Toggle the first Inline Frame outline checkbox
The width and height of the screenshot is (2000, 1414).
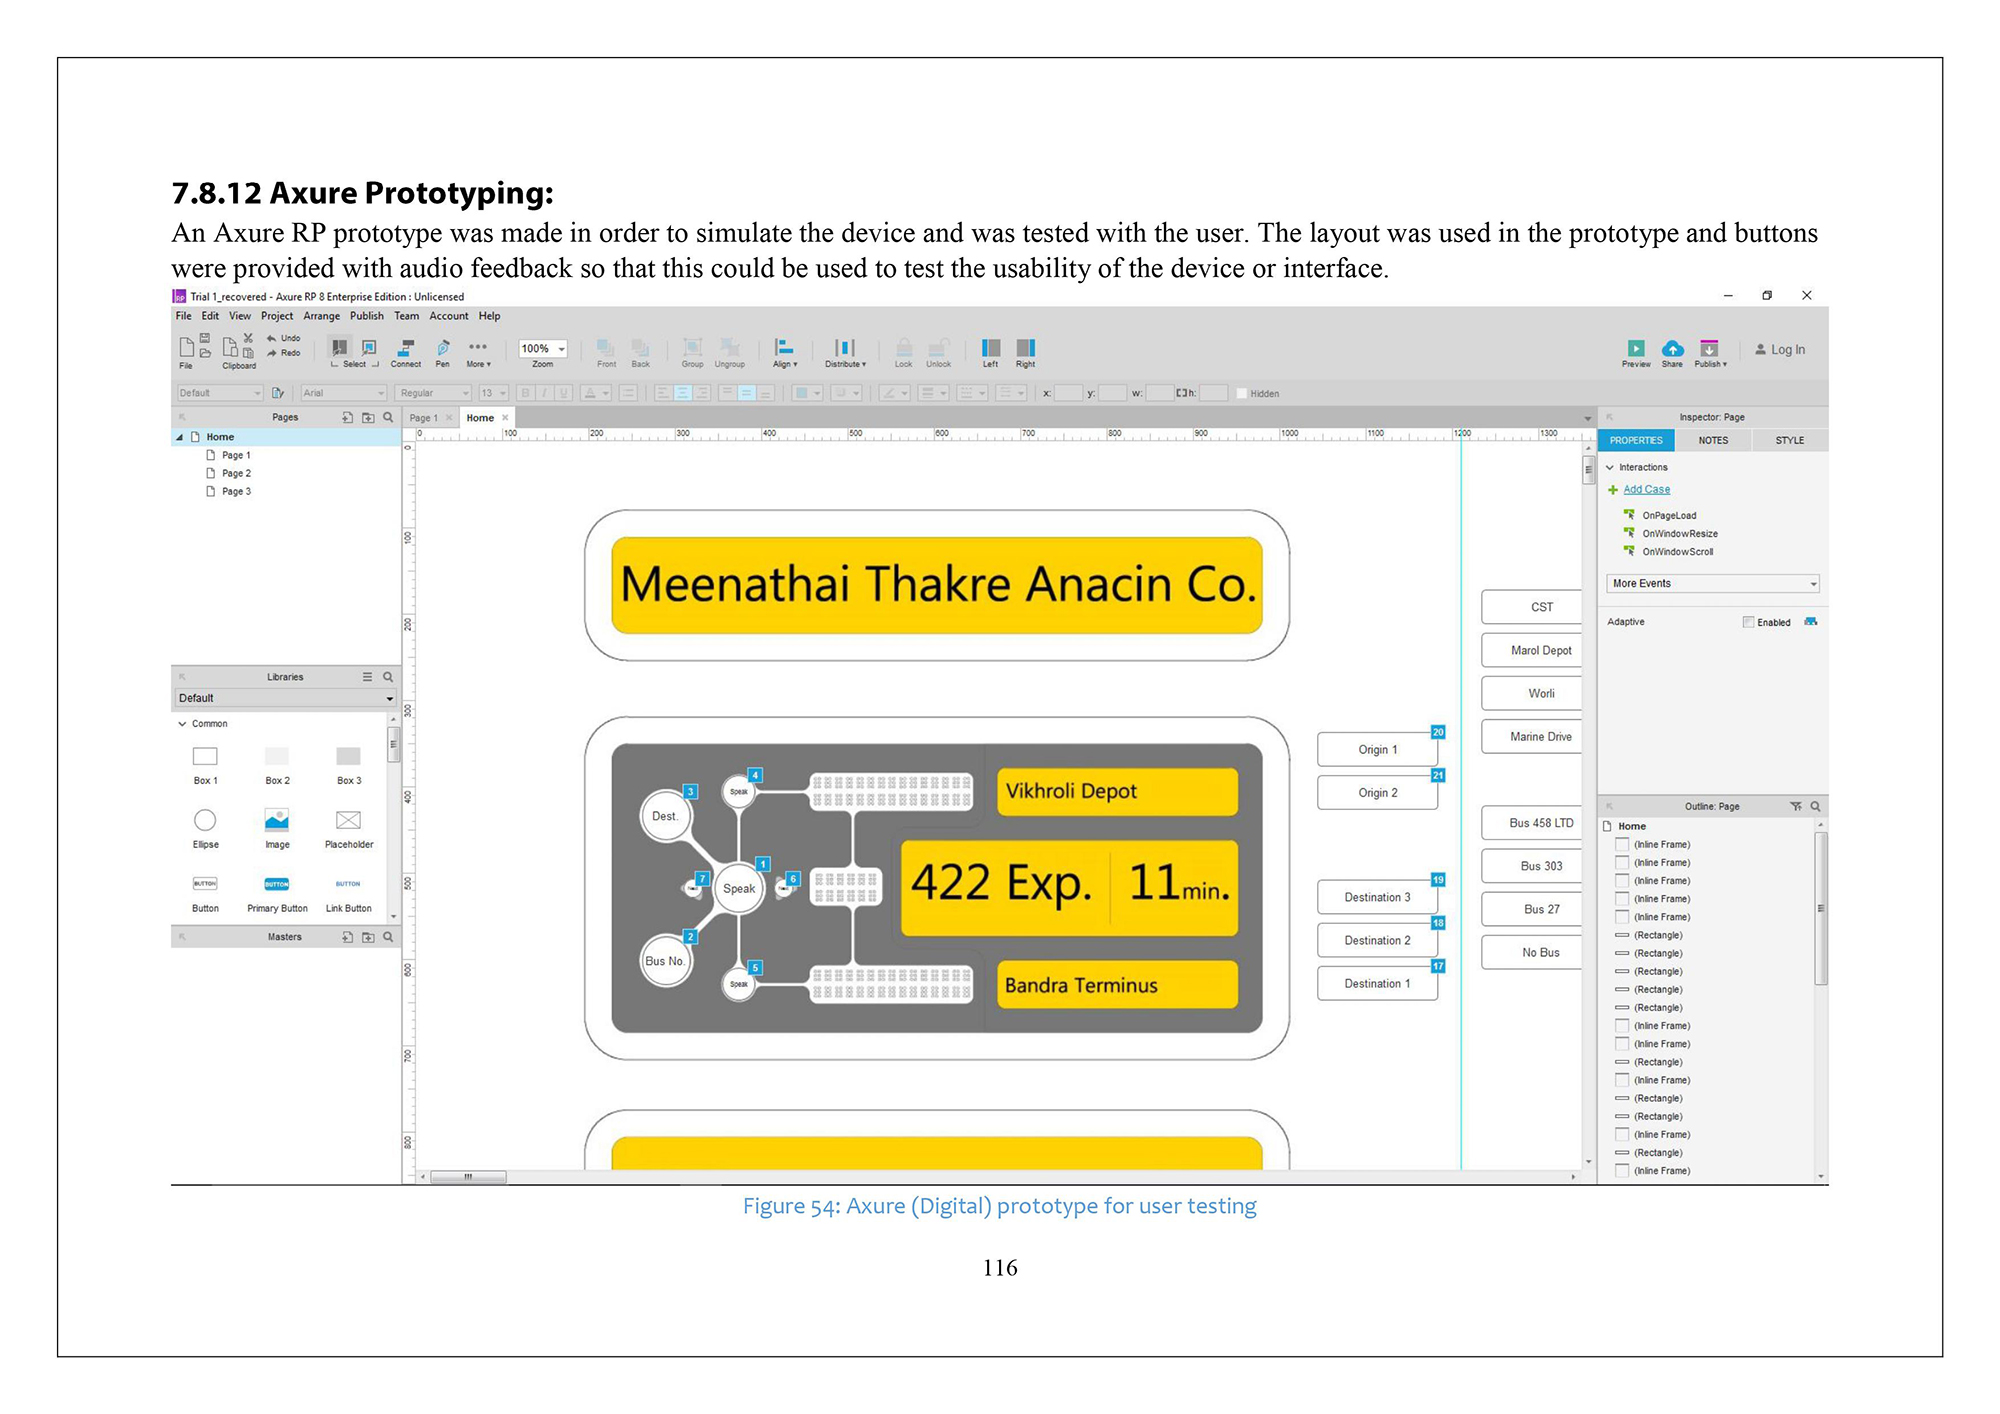(x=1622, y=845)
